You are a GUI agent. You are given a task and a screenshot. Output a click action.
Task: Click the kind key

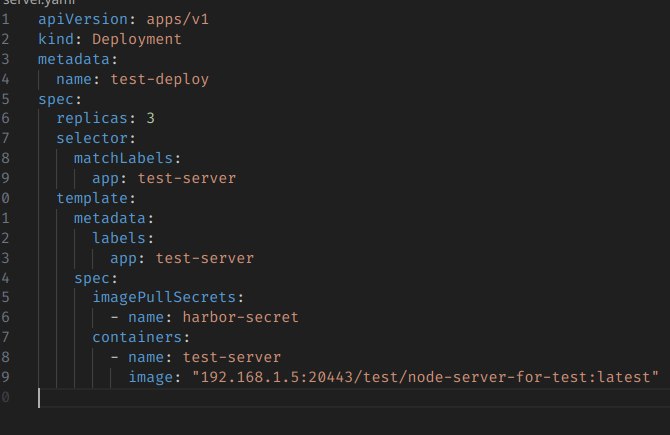point(56,39)
